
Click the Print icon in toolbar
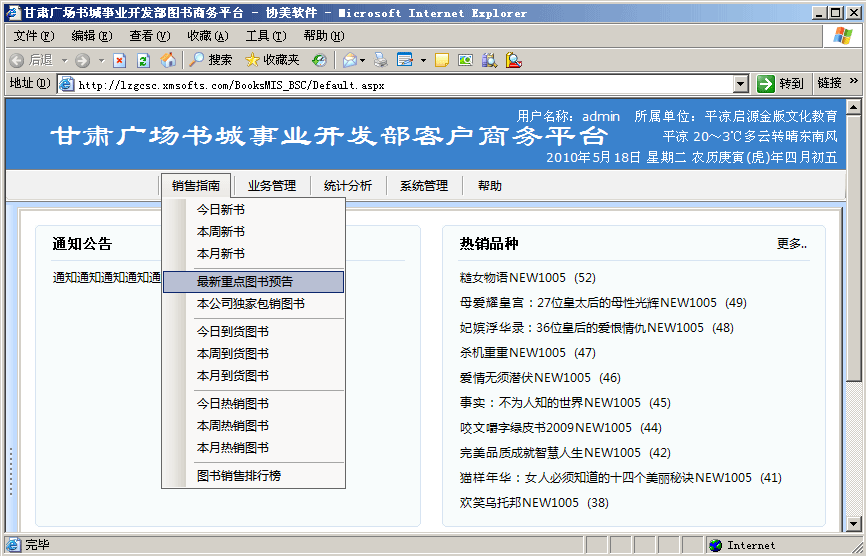[x=380, y=60]
